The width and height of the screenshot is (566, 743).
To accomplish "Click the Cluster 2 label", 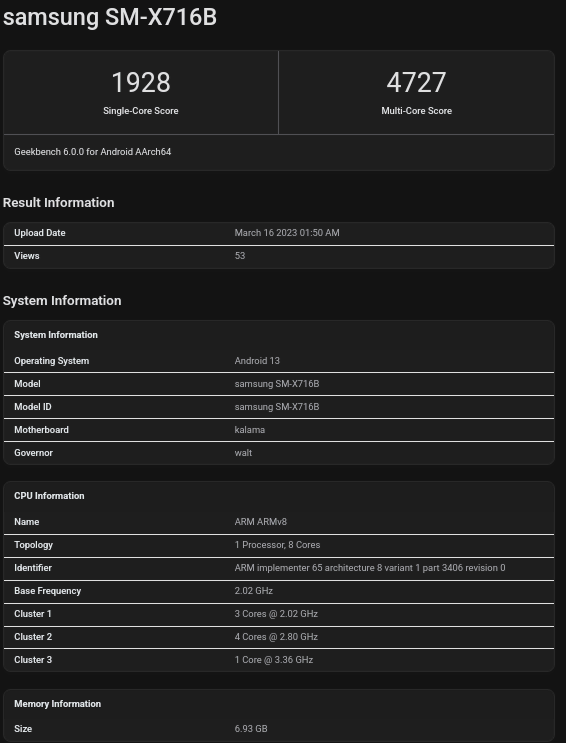I will [33, 637].
